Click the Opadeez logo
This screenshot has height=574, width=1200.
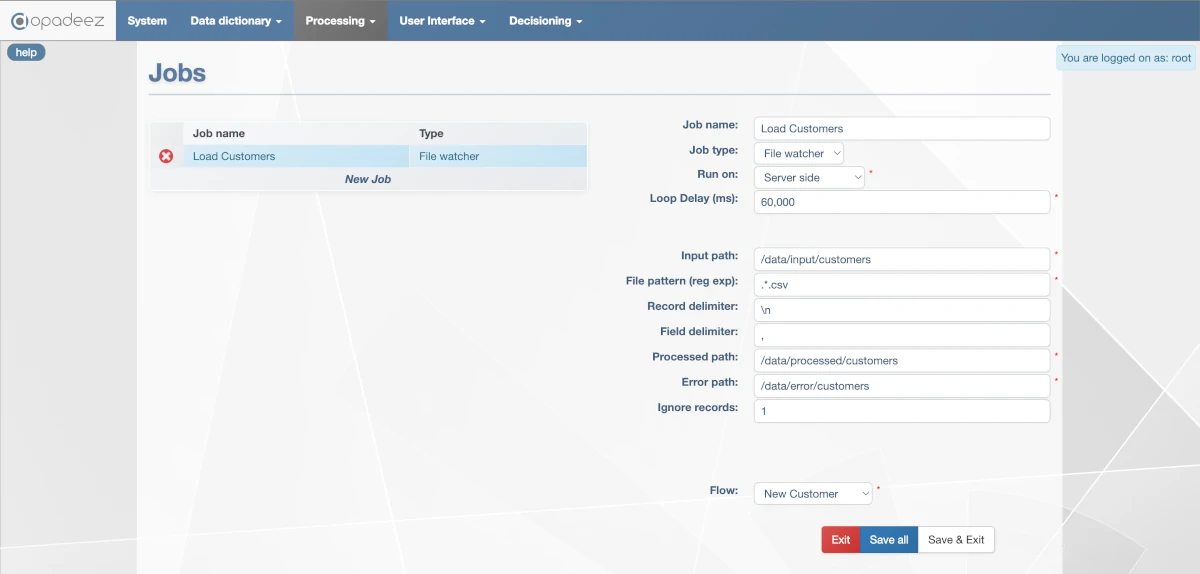pyautogui.click(x=58, y=20)
